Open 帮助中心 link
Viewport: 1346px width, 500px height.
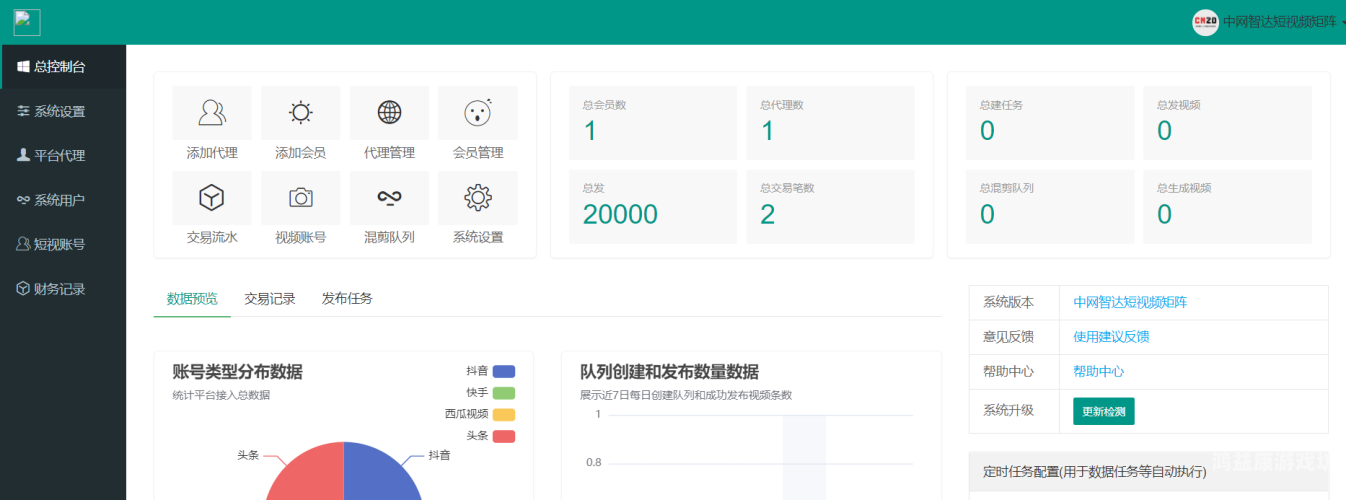click(x=1098, y=371)
